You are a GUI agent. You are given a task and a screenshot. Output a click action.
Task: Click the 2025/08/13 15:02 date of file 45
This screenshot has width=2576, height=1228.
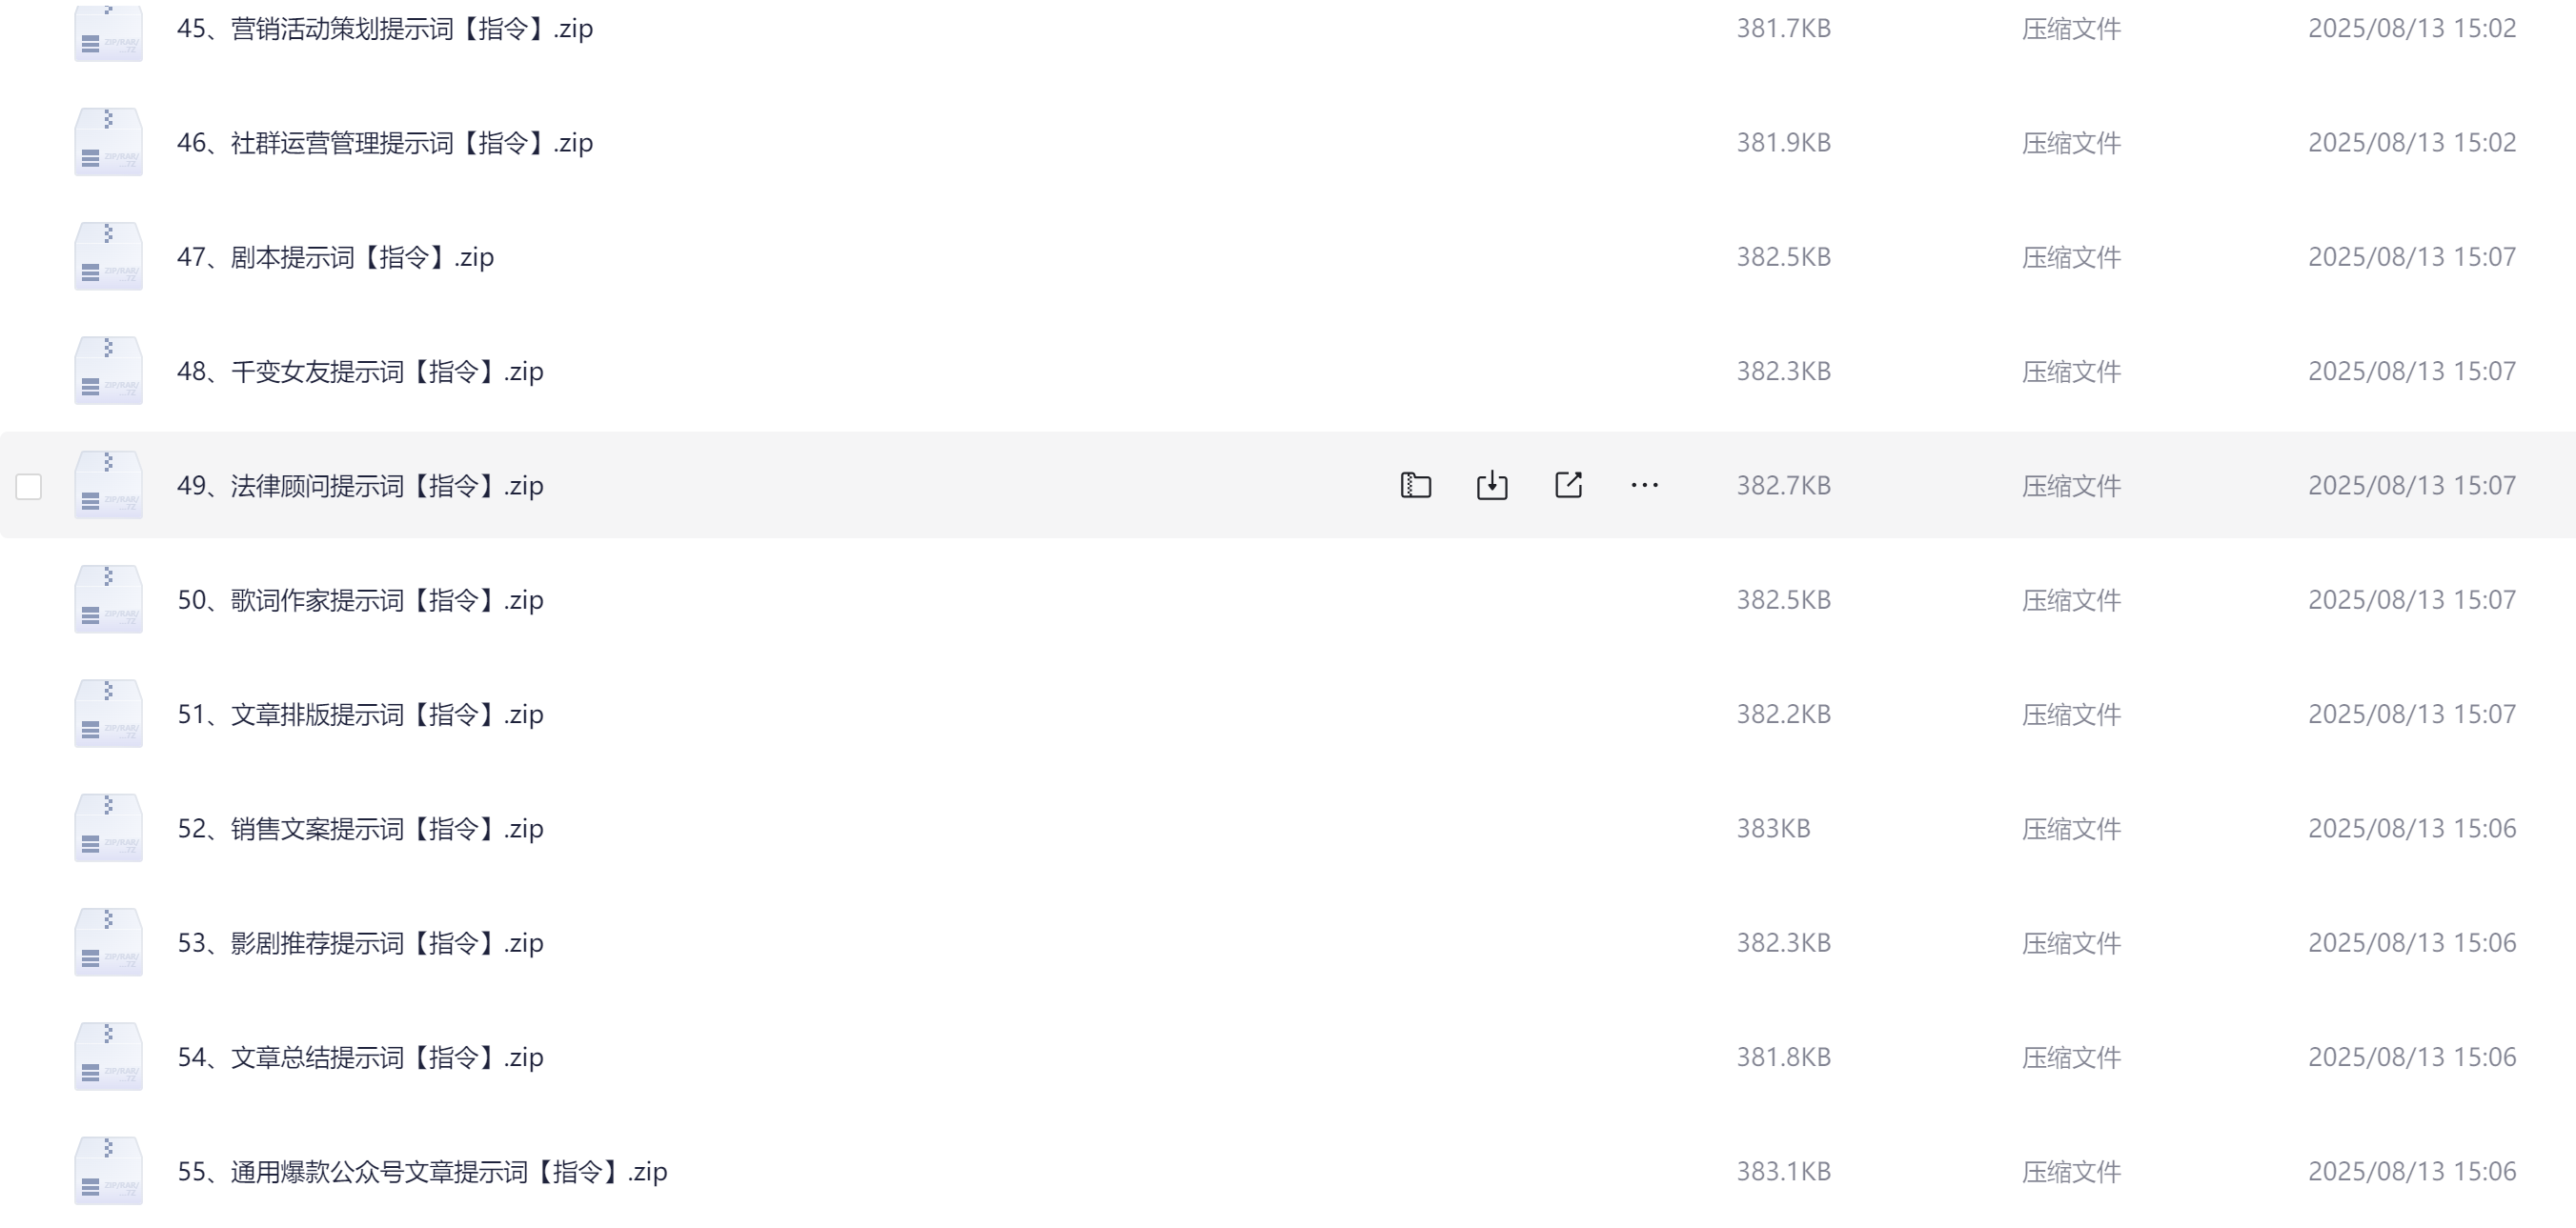2412,28
